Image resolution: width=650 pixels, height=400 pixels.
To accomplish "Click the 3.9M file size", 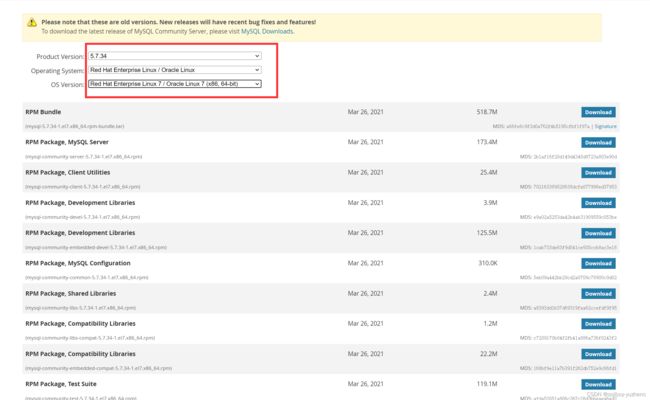I will click(x=490, y=203).
